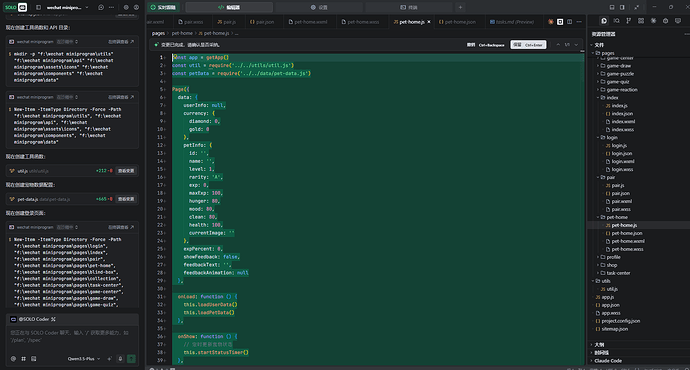The width and height of the screenshot is (690, 370).
Task: Switch to the green real-time follow tab
Action: pos(163,7)
